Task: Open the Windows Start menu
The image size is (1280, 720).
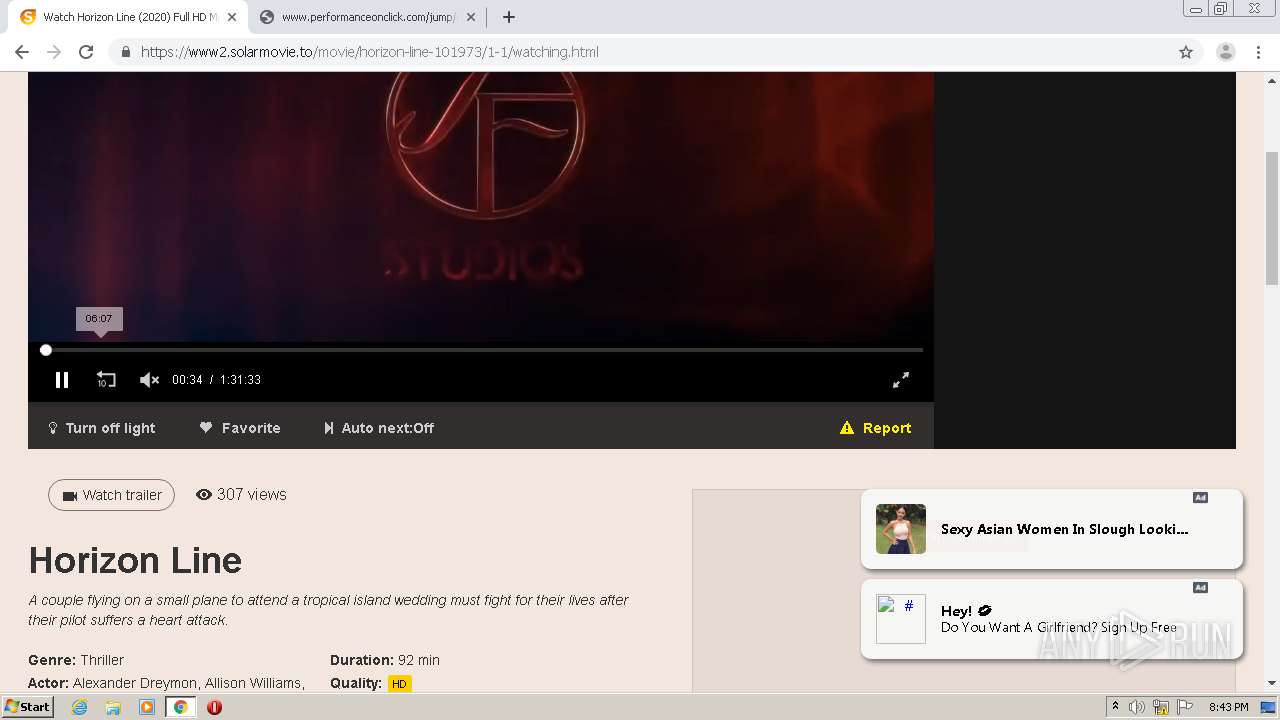Action: coord(27,707)
